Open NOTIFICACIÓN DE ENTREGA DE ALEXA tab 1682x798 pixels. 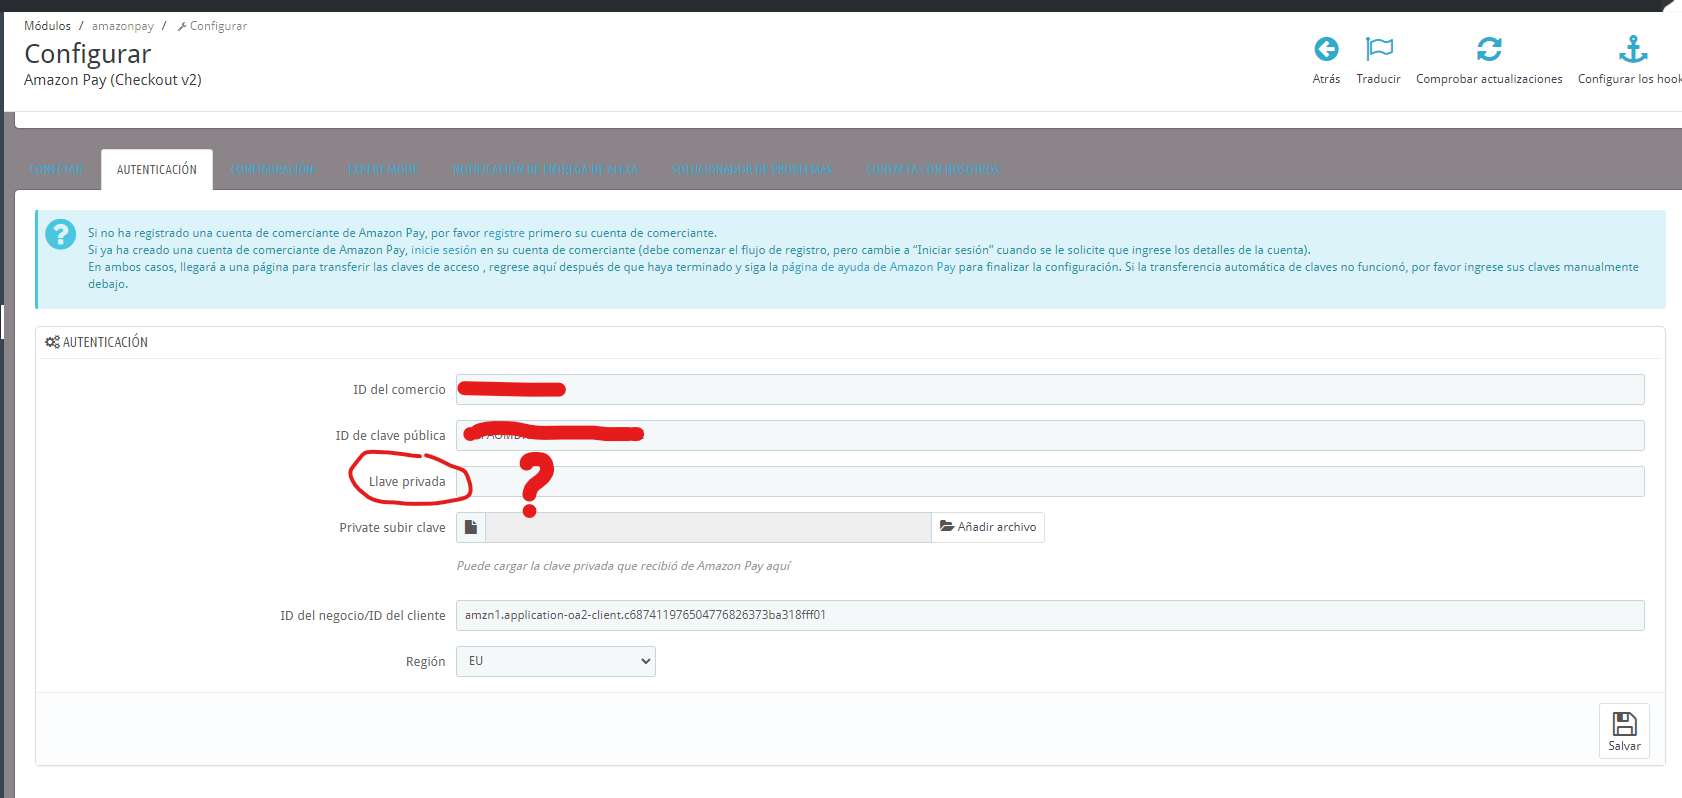[x=545, y=170]
